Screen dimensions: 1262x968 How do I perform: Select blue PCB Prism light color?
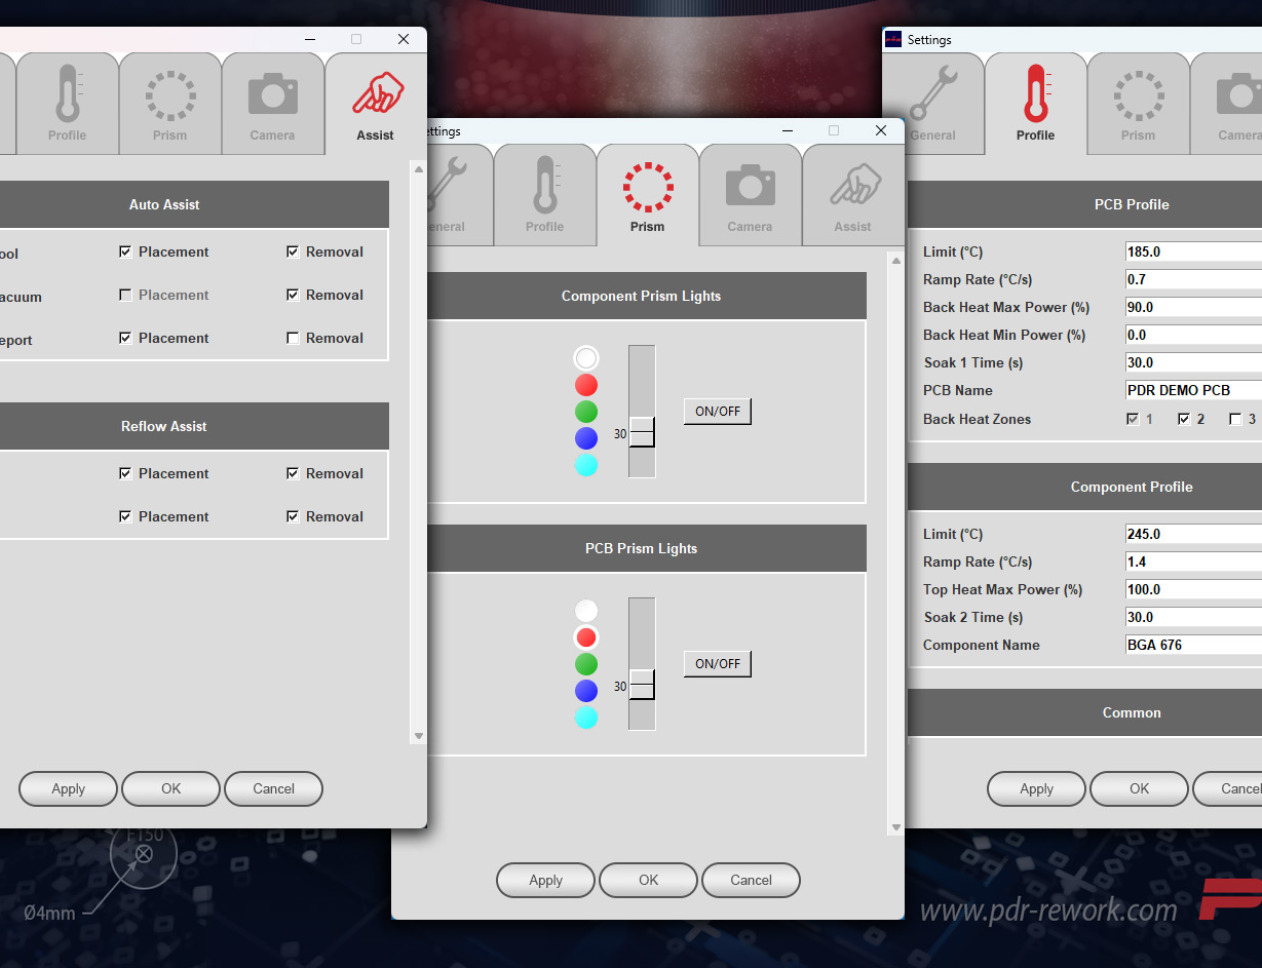point(586,691)
